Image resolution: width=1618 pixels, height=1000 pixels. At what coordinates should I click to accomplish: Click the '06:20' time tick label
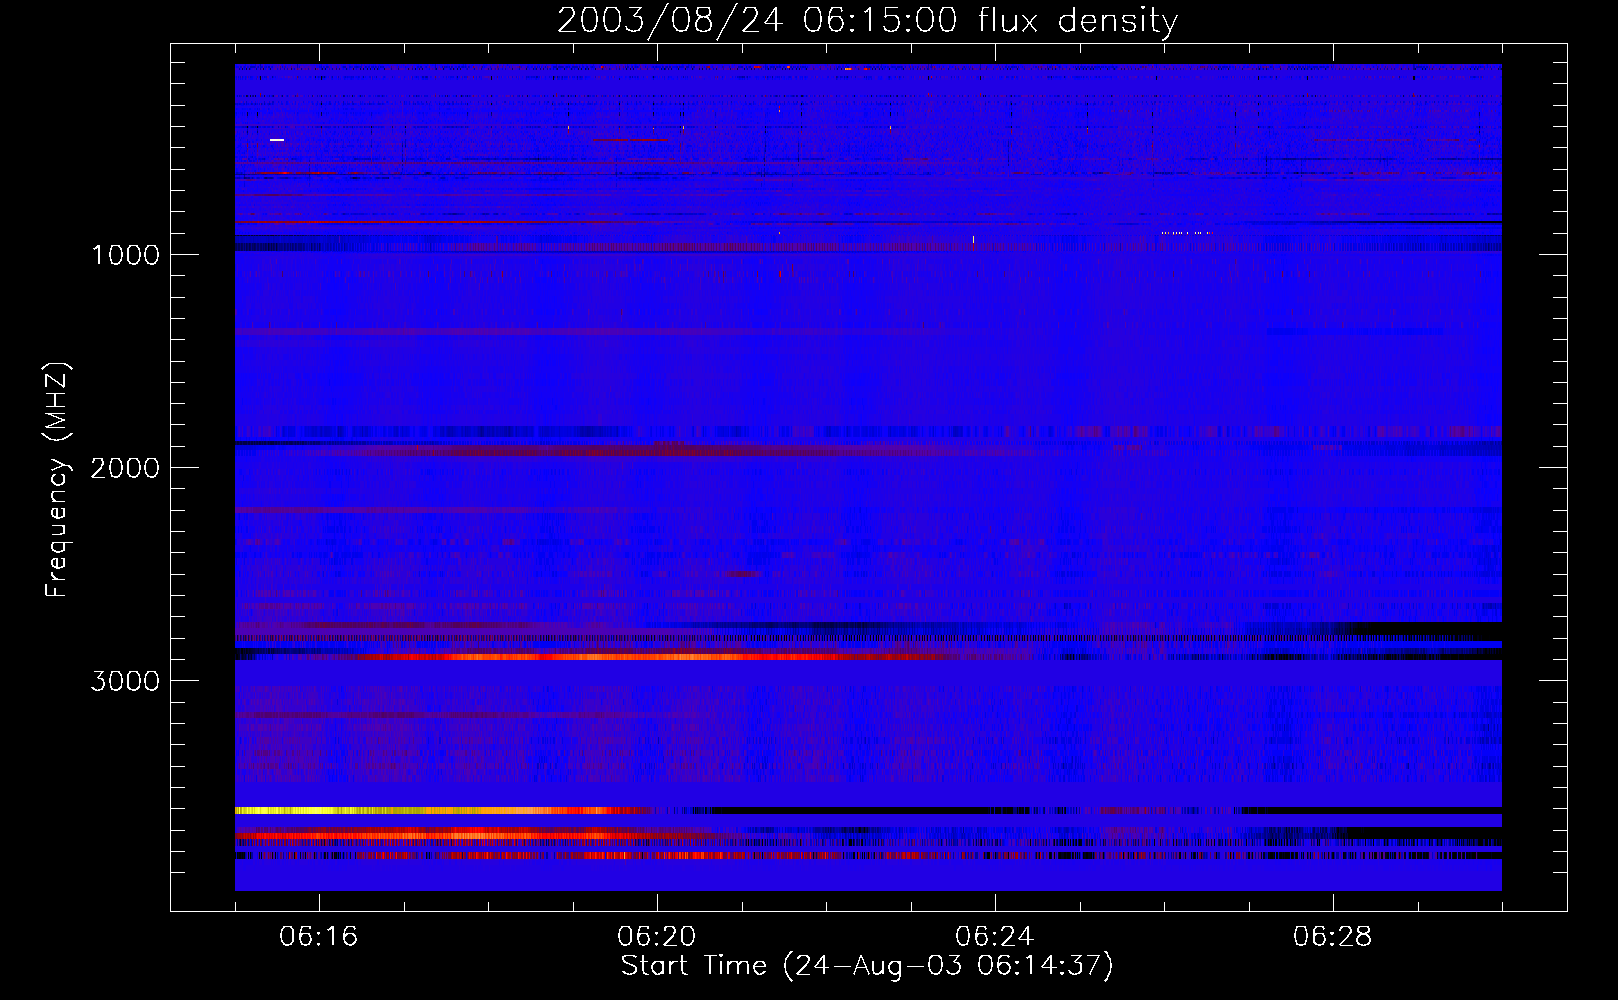pos(656,937)
